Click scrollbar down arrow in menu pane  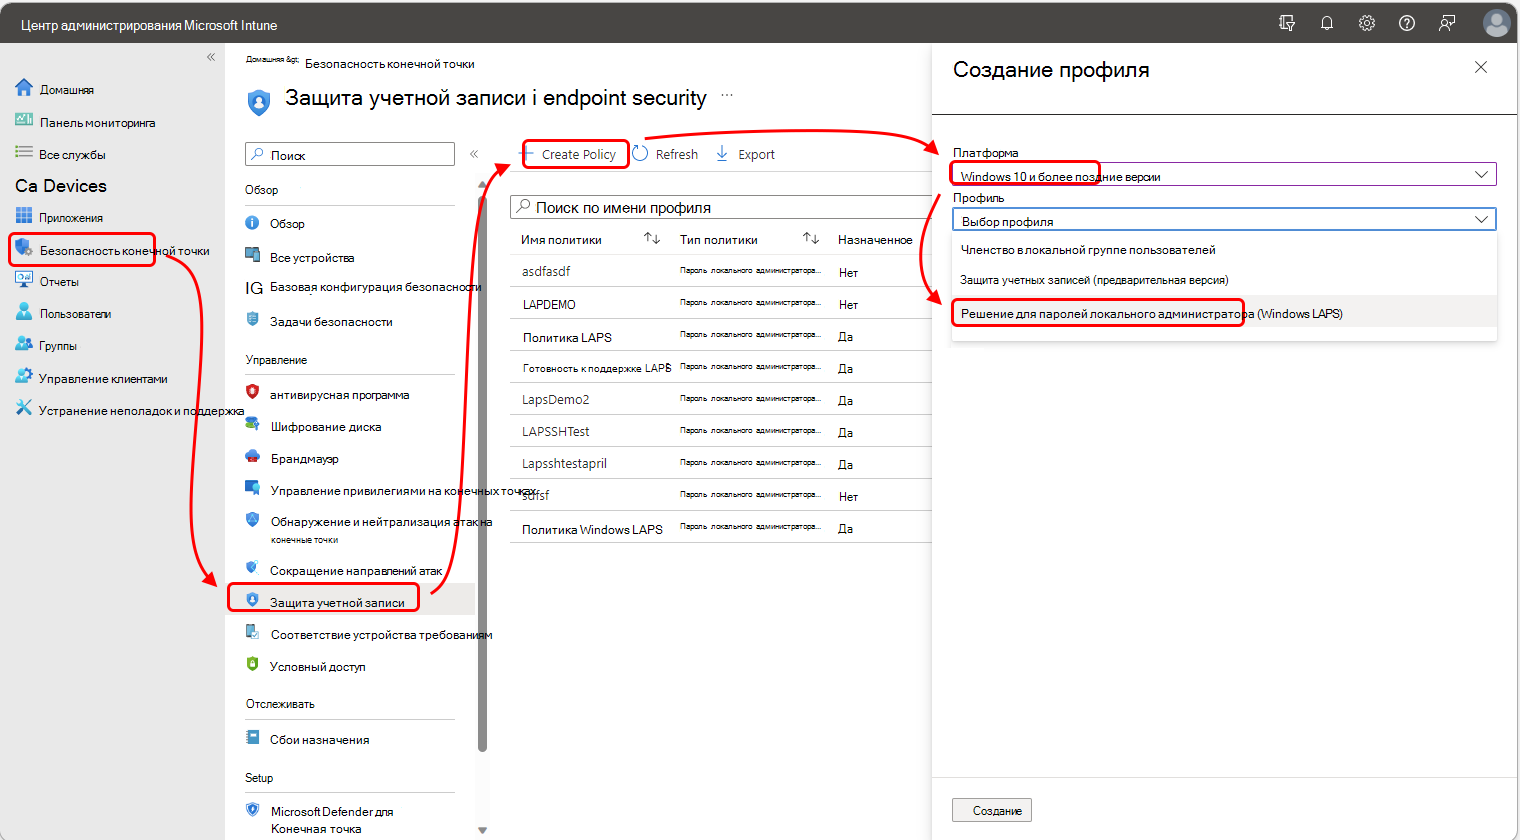(482, 830)
